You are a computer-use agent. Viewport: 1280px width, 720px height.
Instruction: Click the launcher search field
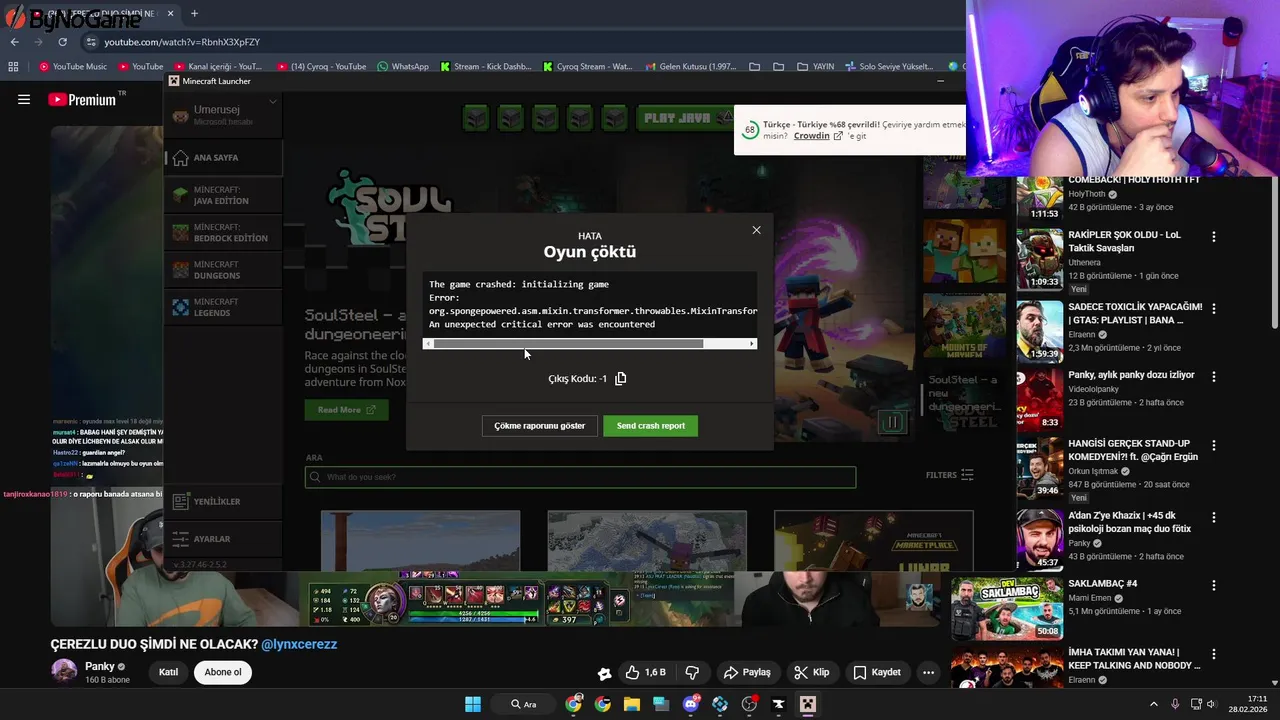click(580, 477)
